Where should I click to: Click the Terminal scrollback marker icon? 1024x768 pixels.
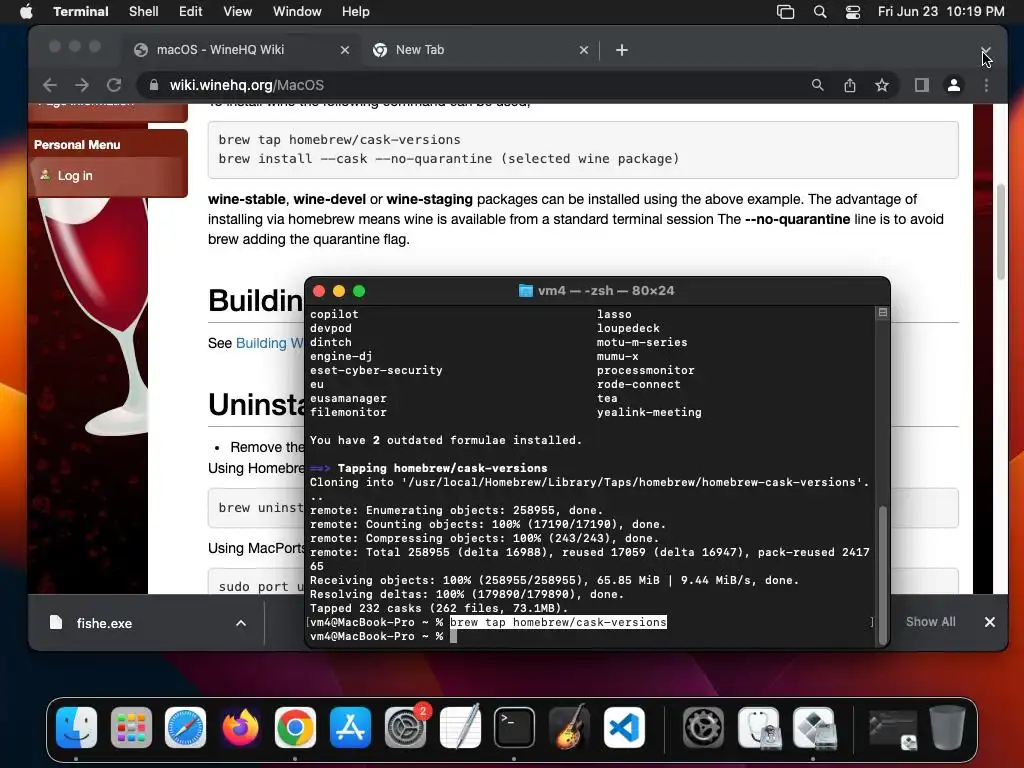pos(882,313)
